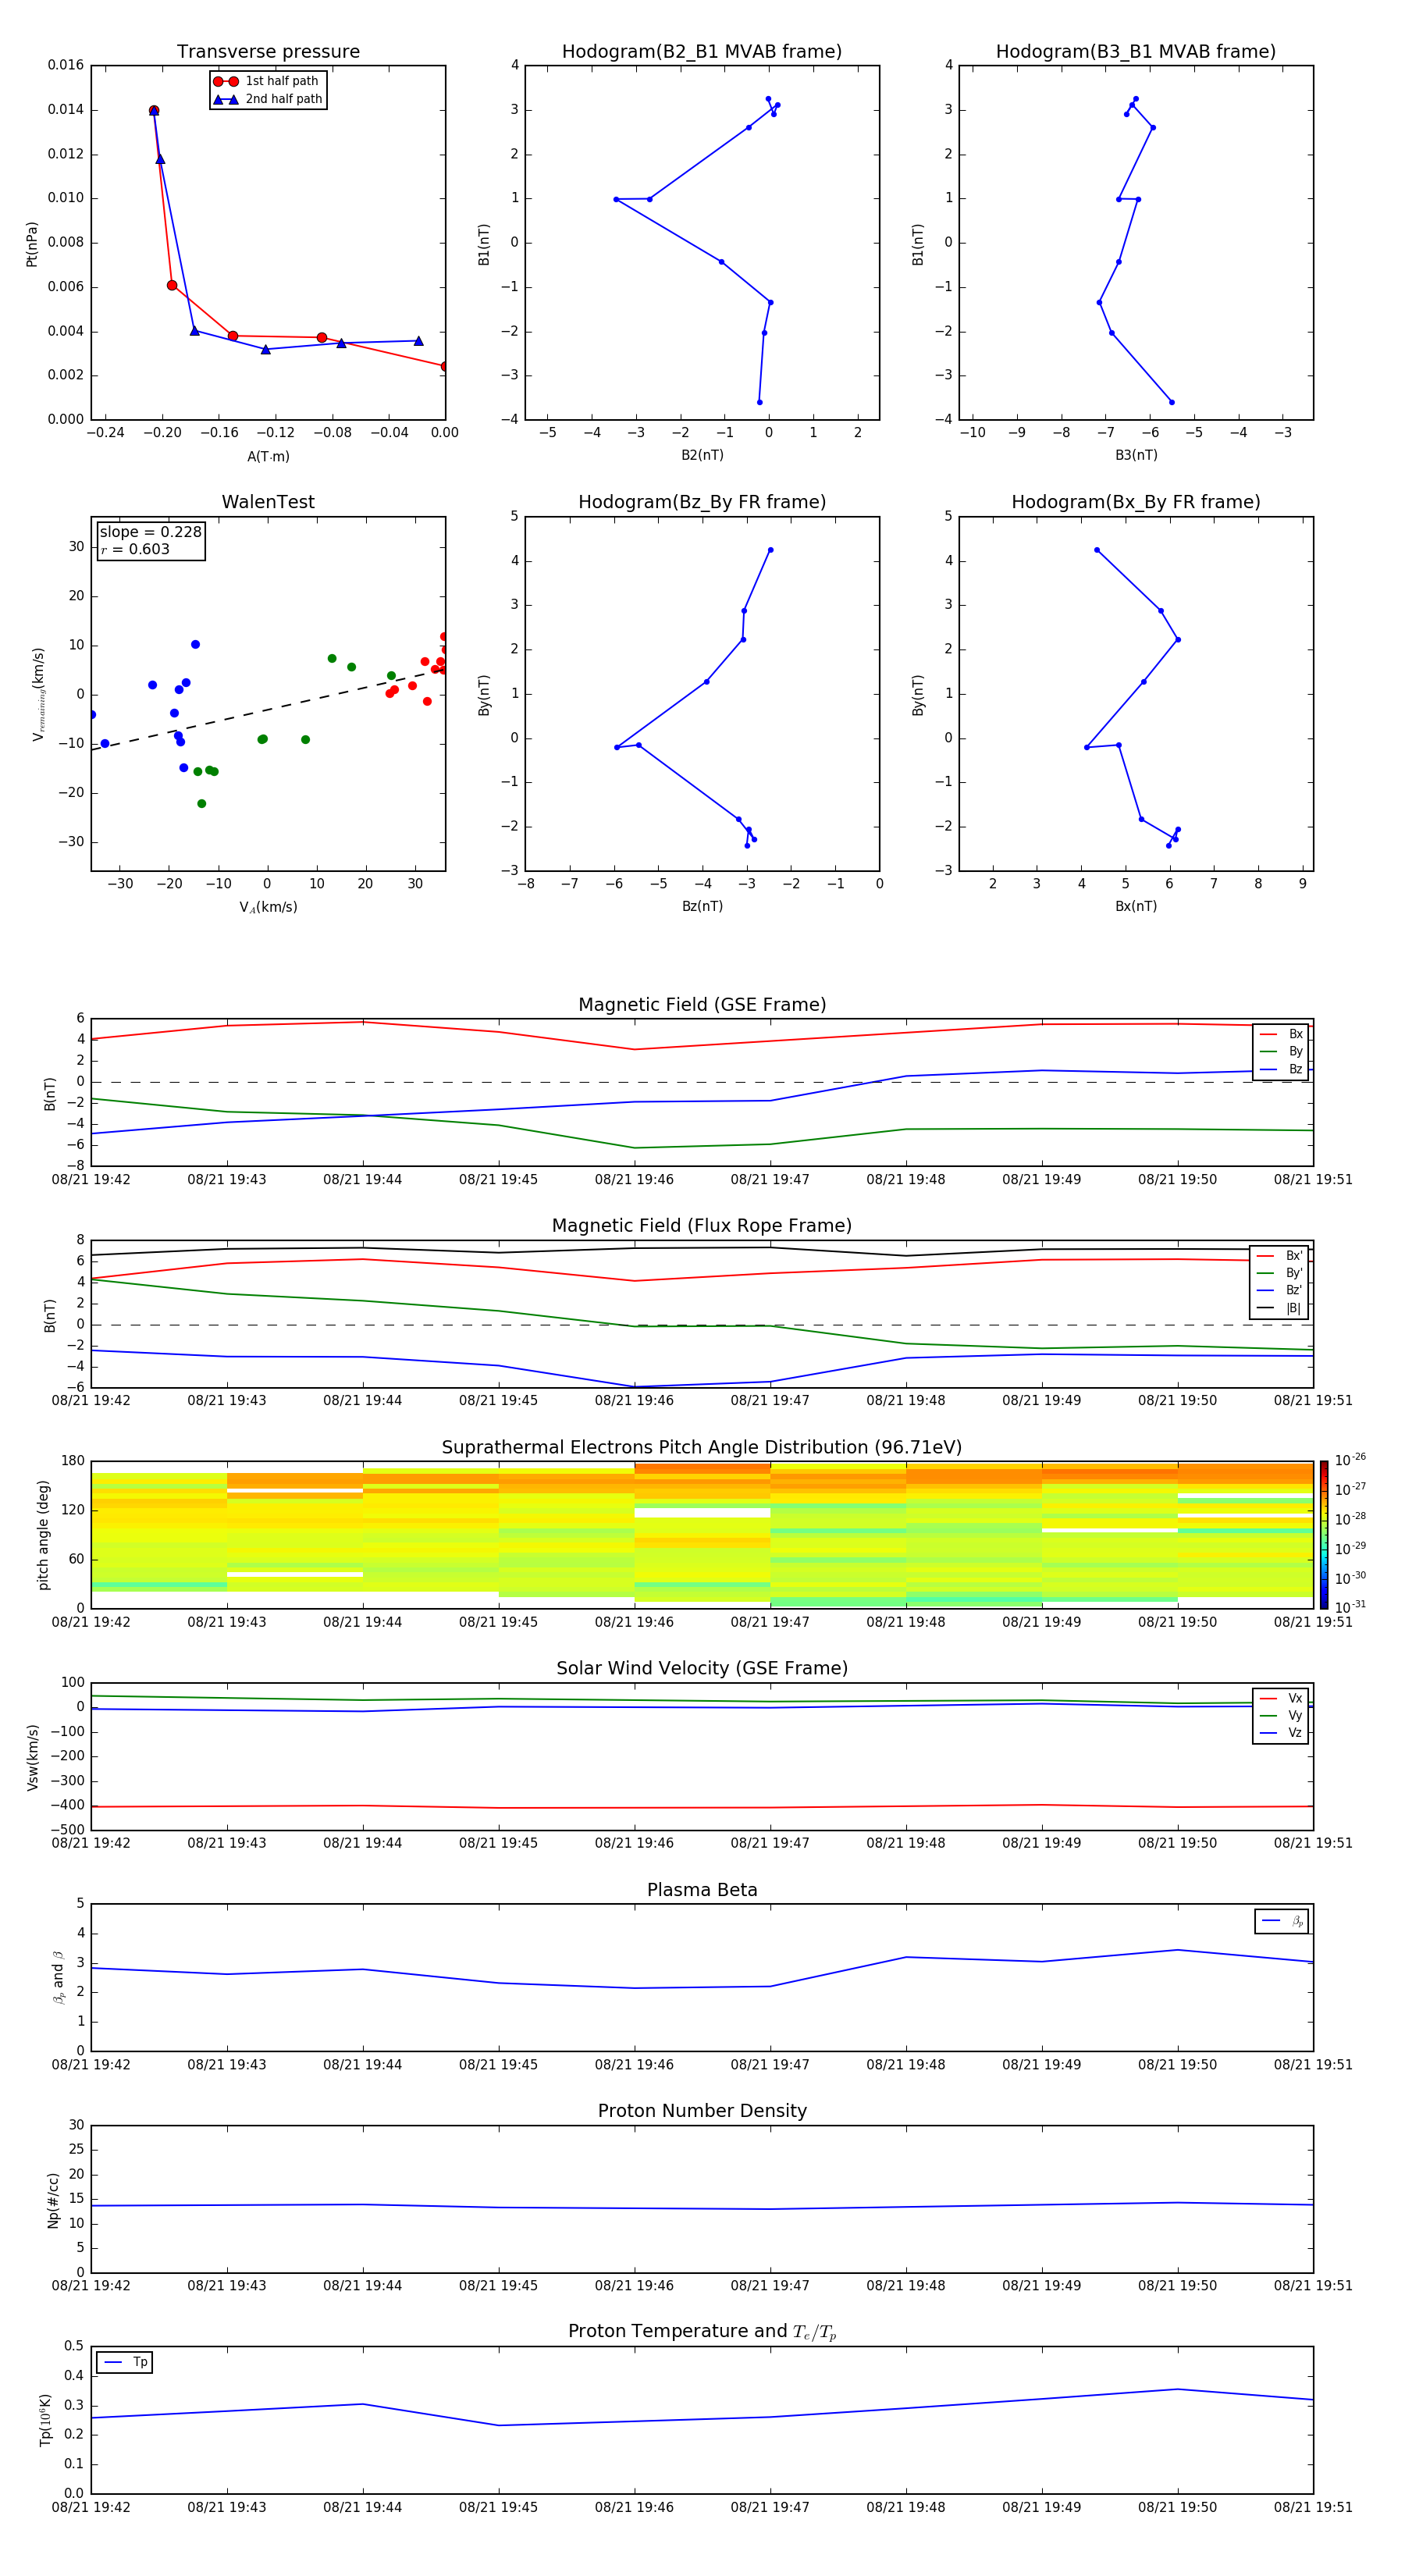Select the 'Np(#/cc)' y-axis label
The height and width of the screenshot is (2576, 1405).
click(53, 2200)
